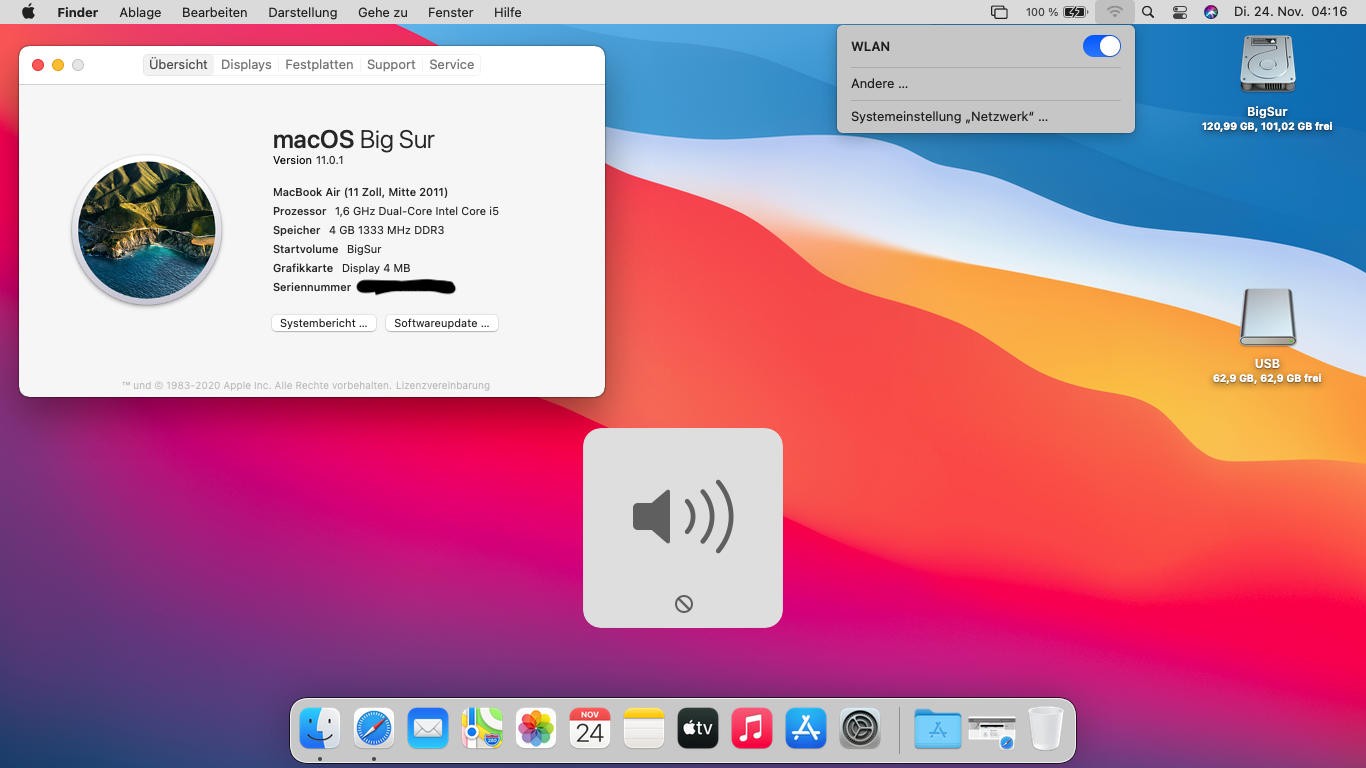This screenshot has height=768, width=1366.
Task: Open Control Center from the menu bar
Action: click(x=1180, y=12)
